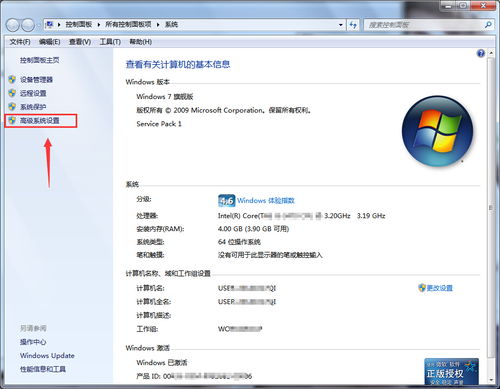The height and width of the screenshot is (389, 500).
Task: Click the 查看有关计算机的基本信息 heading
Action: pos(178,64)
